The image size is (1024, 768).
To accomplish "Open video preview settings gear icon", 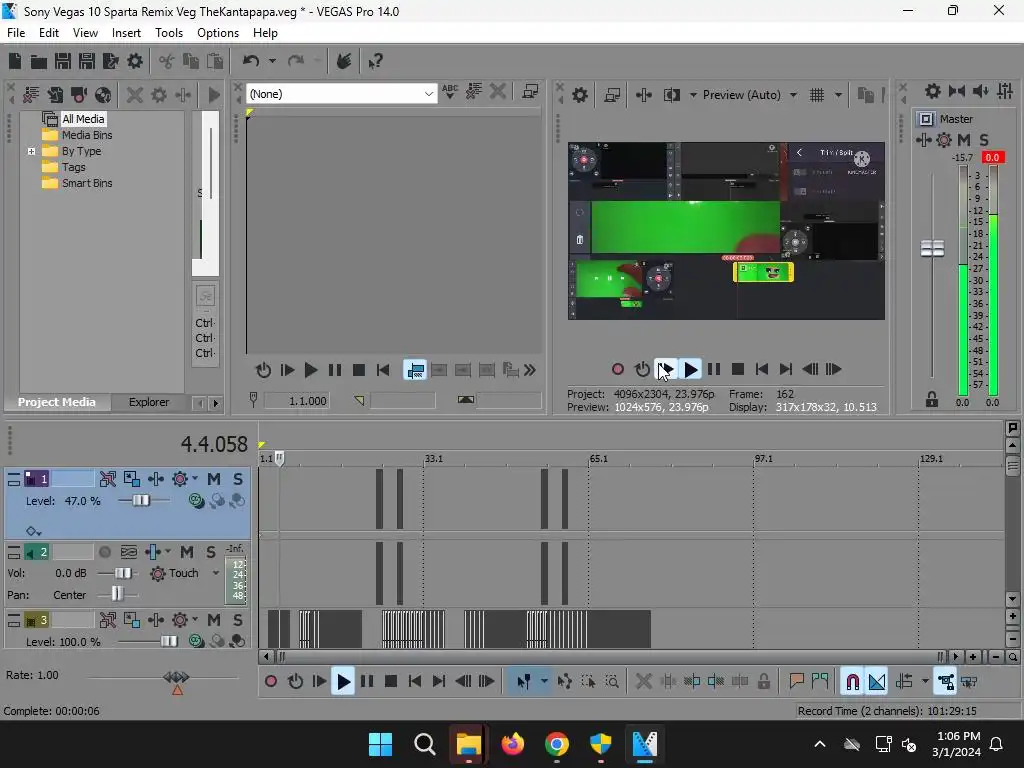I will [580, 95].
